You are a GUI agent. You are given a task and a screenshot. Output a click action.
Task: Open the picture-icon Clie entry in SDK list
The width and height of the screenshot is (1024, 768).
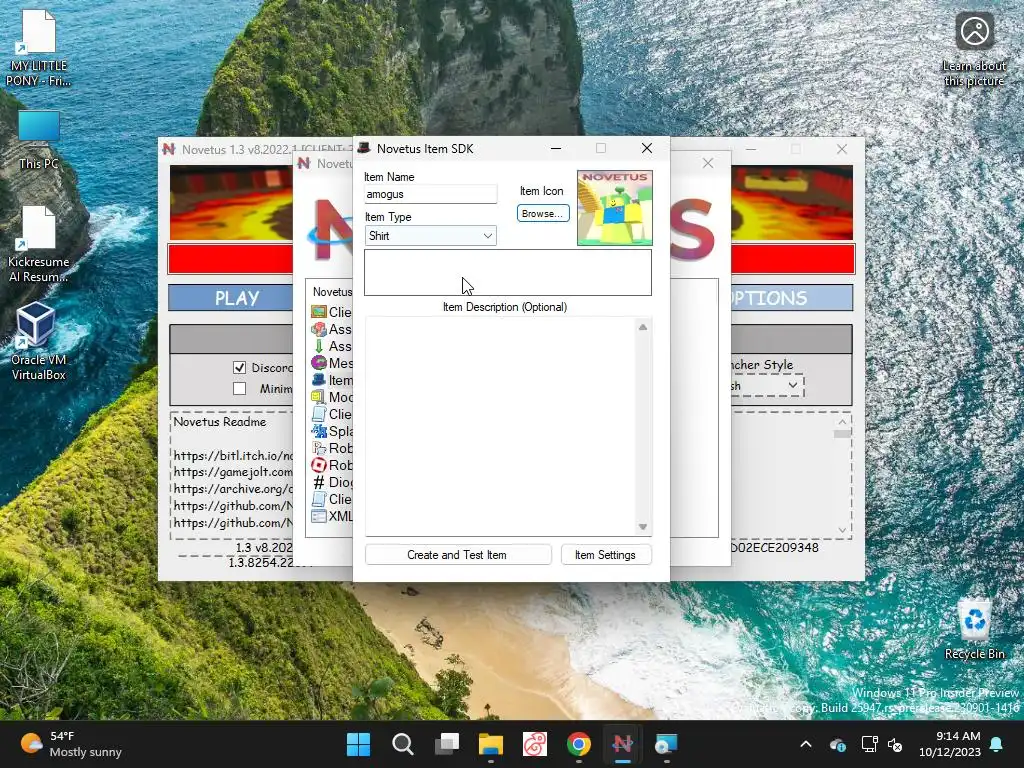click(x=332, y=312)
